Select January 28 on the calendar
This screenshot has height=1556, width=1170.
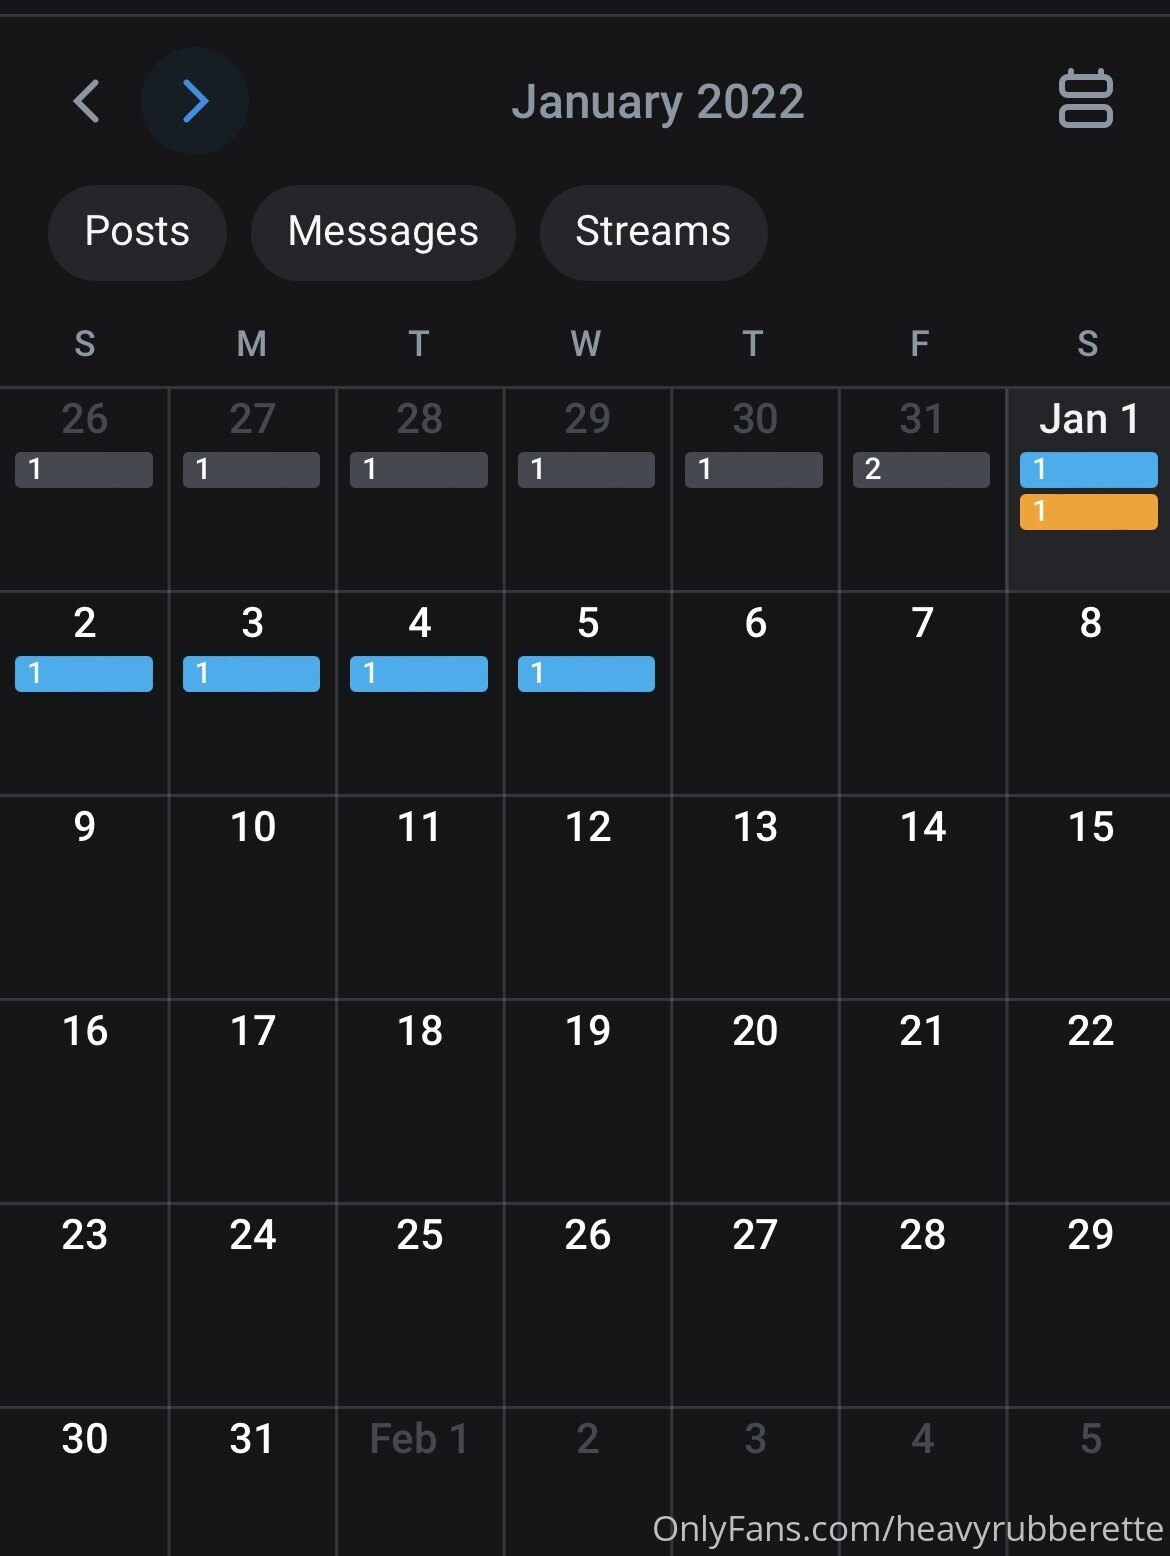coord(922,1305)
